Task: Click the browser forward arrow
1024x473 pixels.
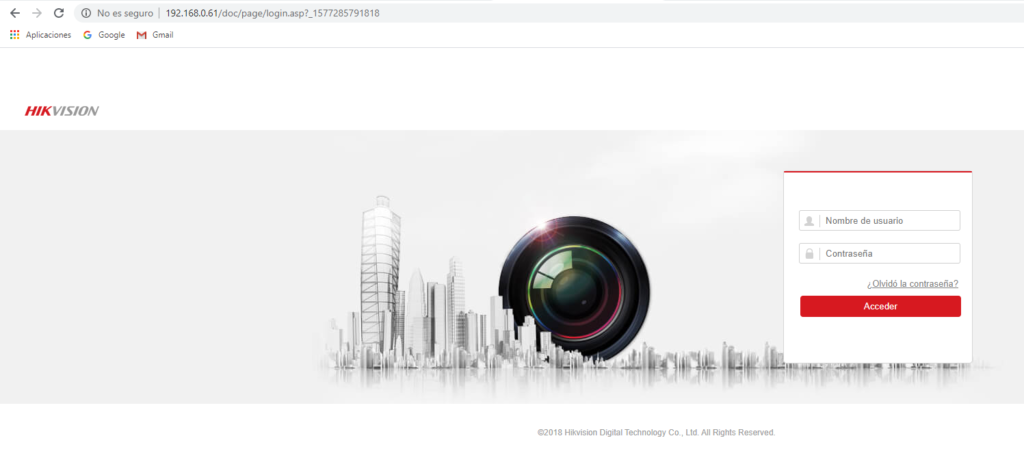Action: 37,13
